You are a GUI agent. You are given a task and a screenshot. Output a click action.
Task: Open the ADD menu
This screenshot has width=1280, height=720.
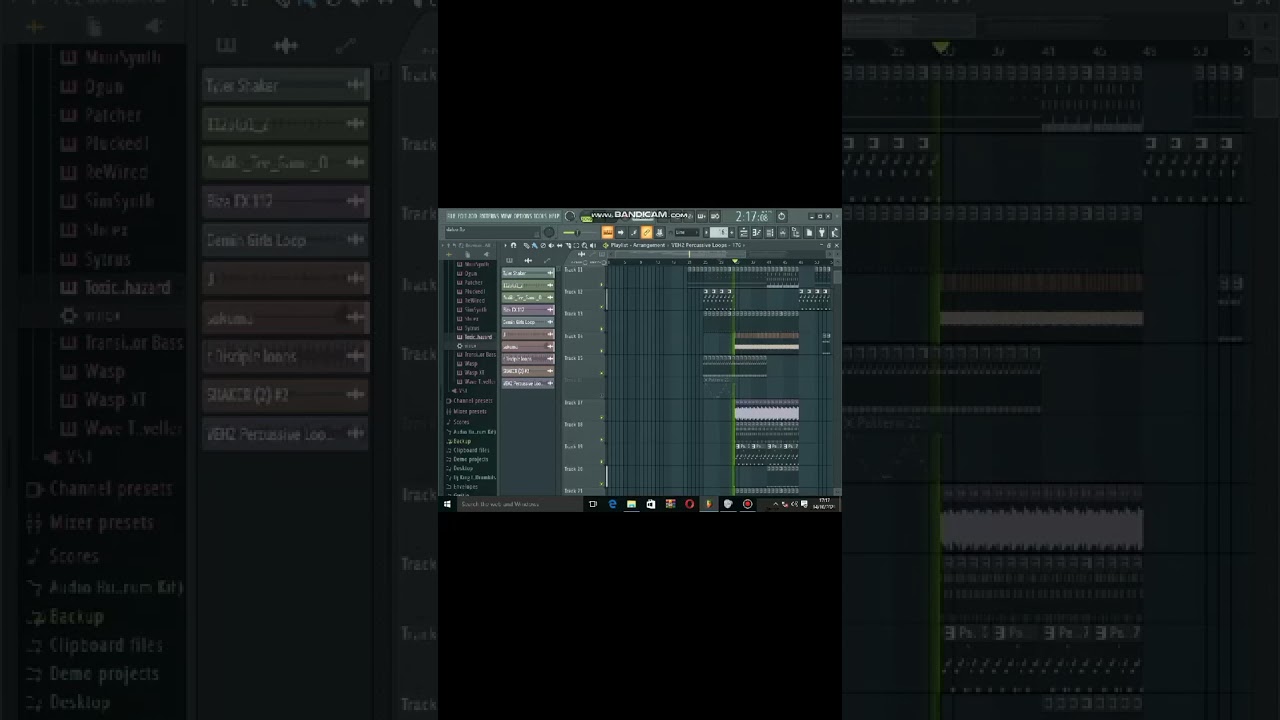pos(471,217)
